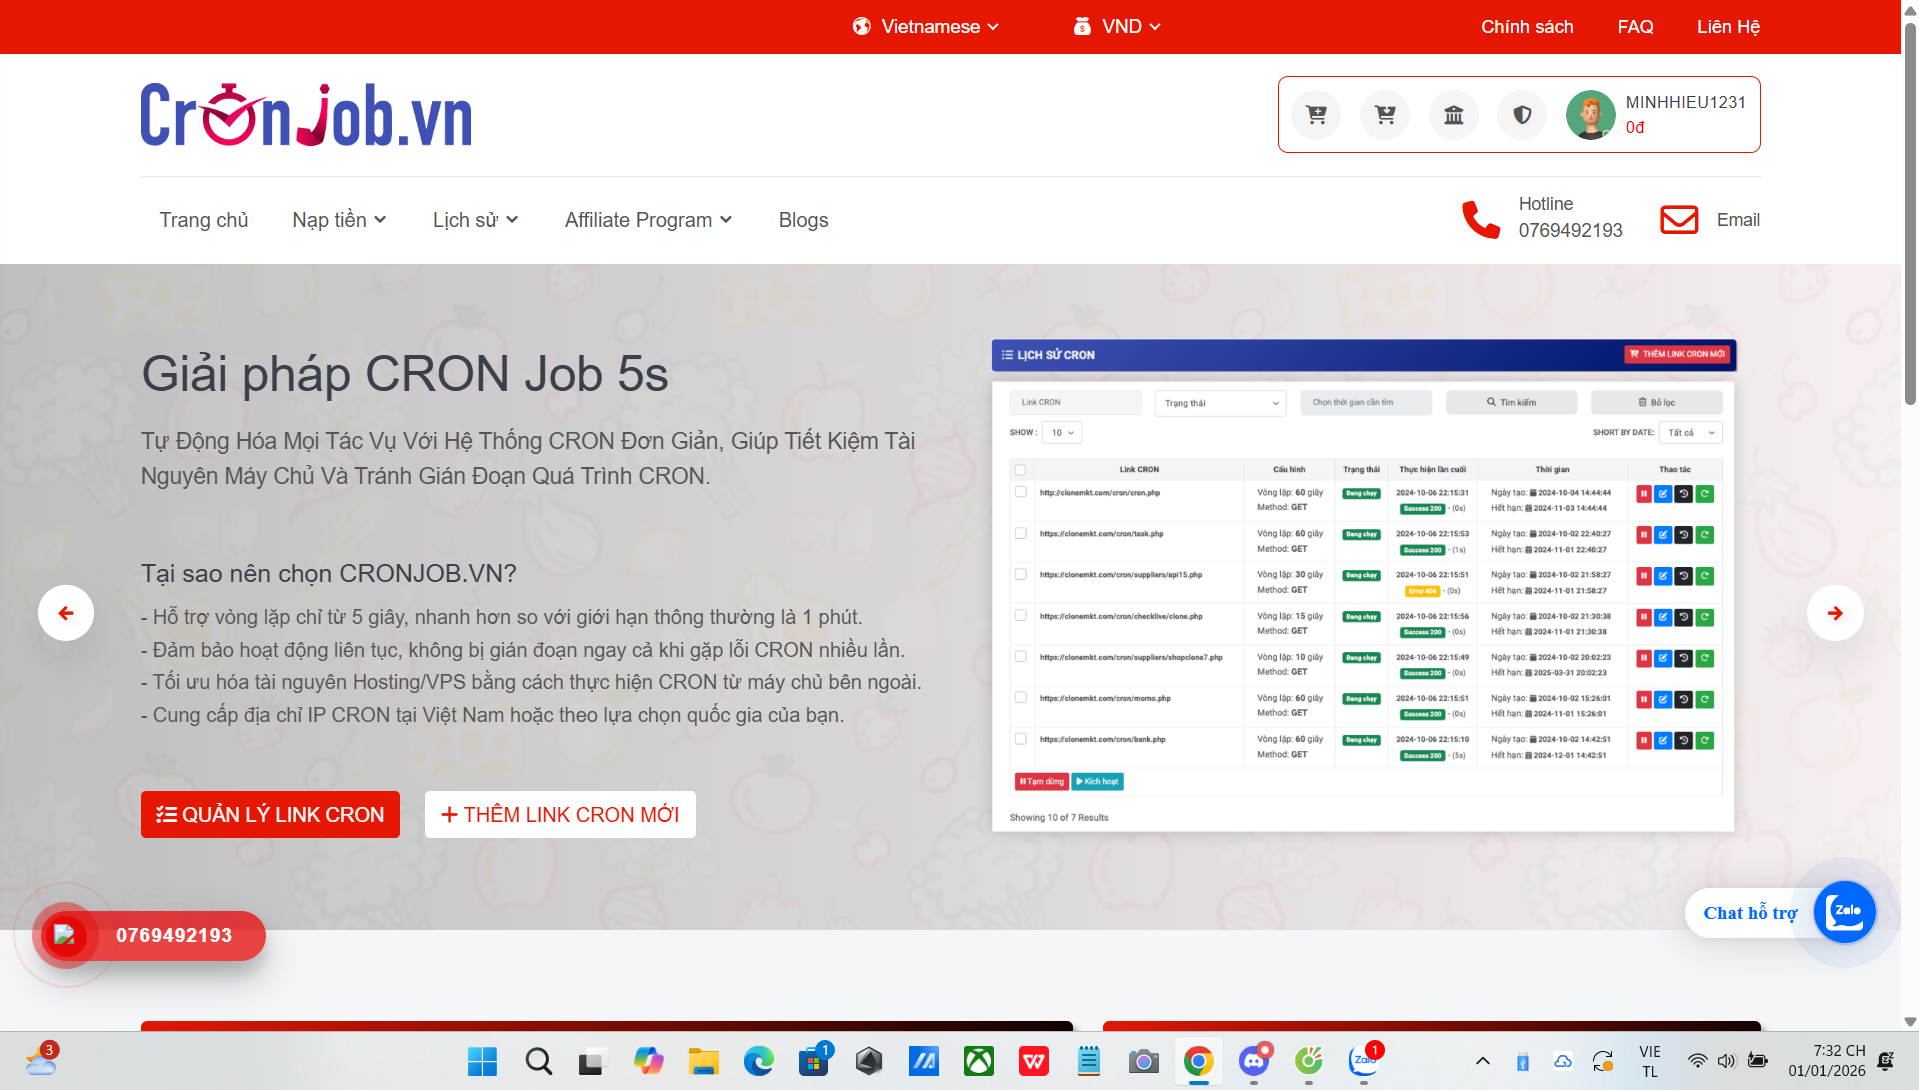Open the Chính sách link in the top bar
Viewport: 1919px width, 1090px height.
(1527, 26)
